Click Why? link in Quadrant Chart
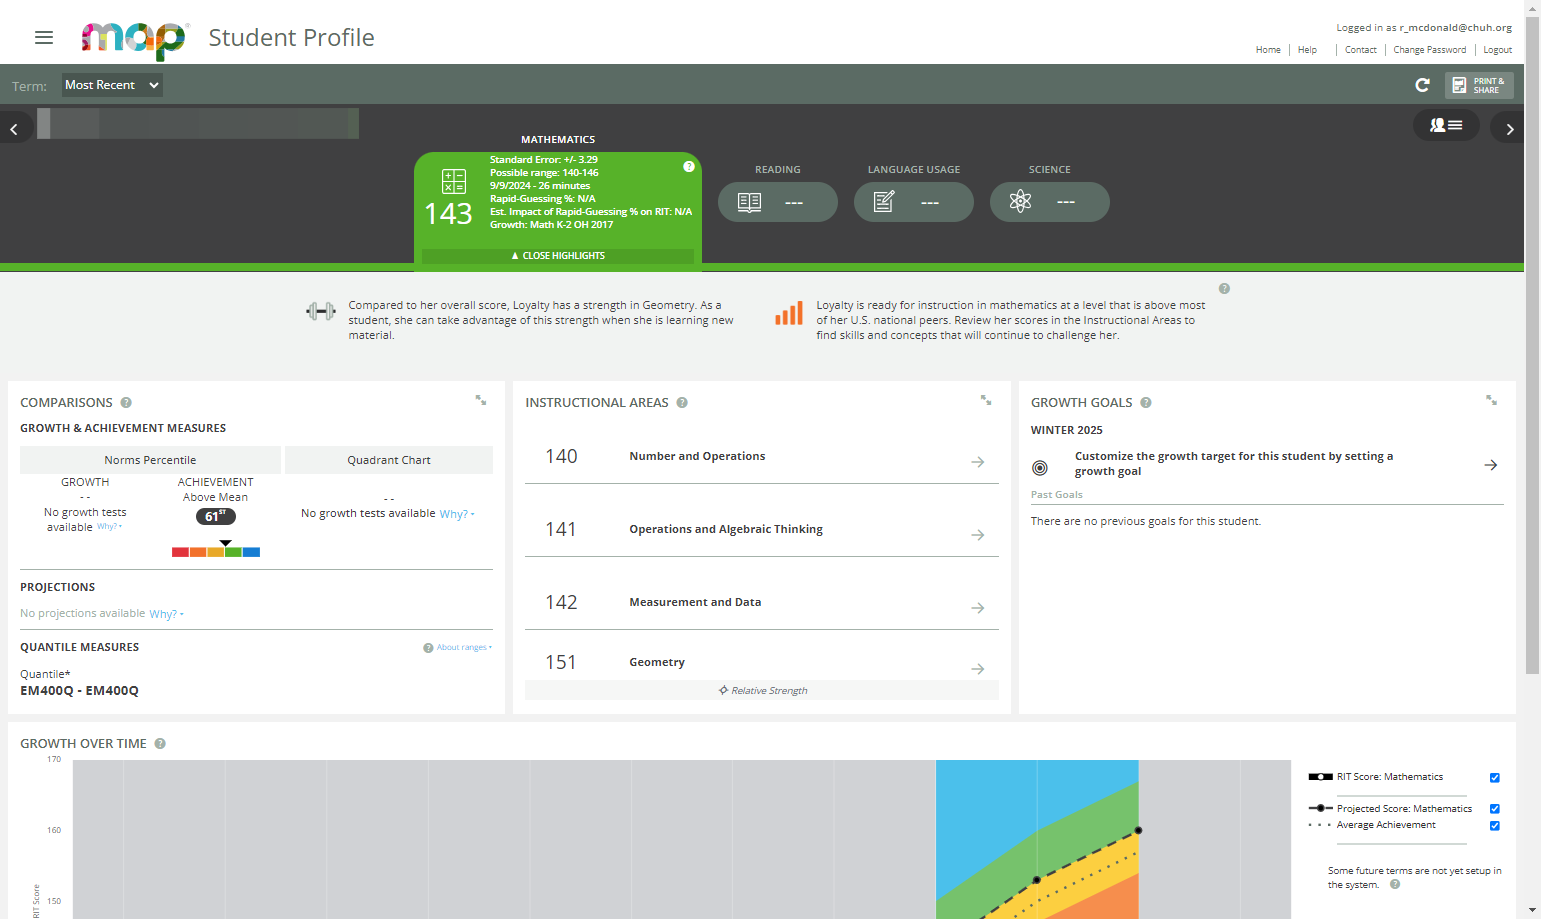The width and height of the screenshot is (1541, 919). pyautogui.click(x=456, y=514)
